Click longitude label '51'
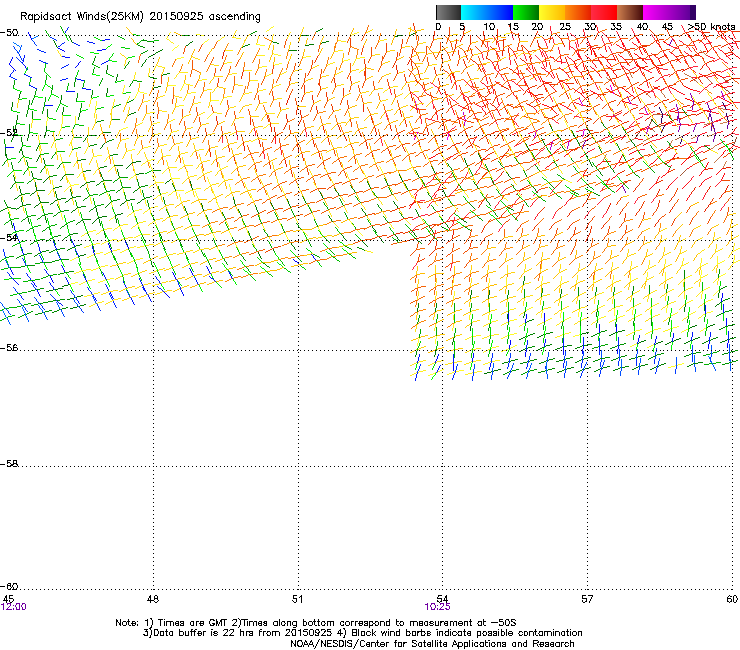This screenshot has height=650, width=740. [x=297, y=599]
